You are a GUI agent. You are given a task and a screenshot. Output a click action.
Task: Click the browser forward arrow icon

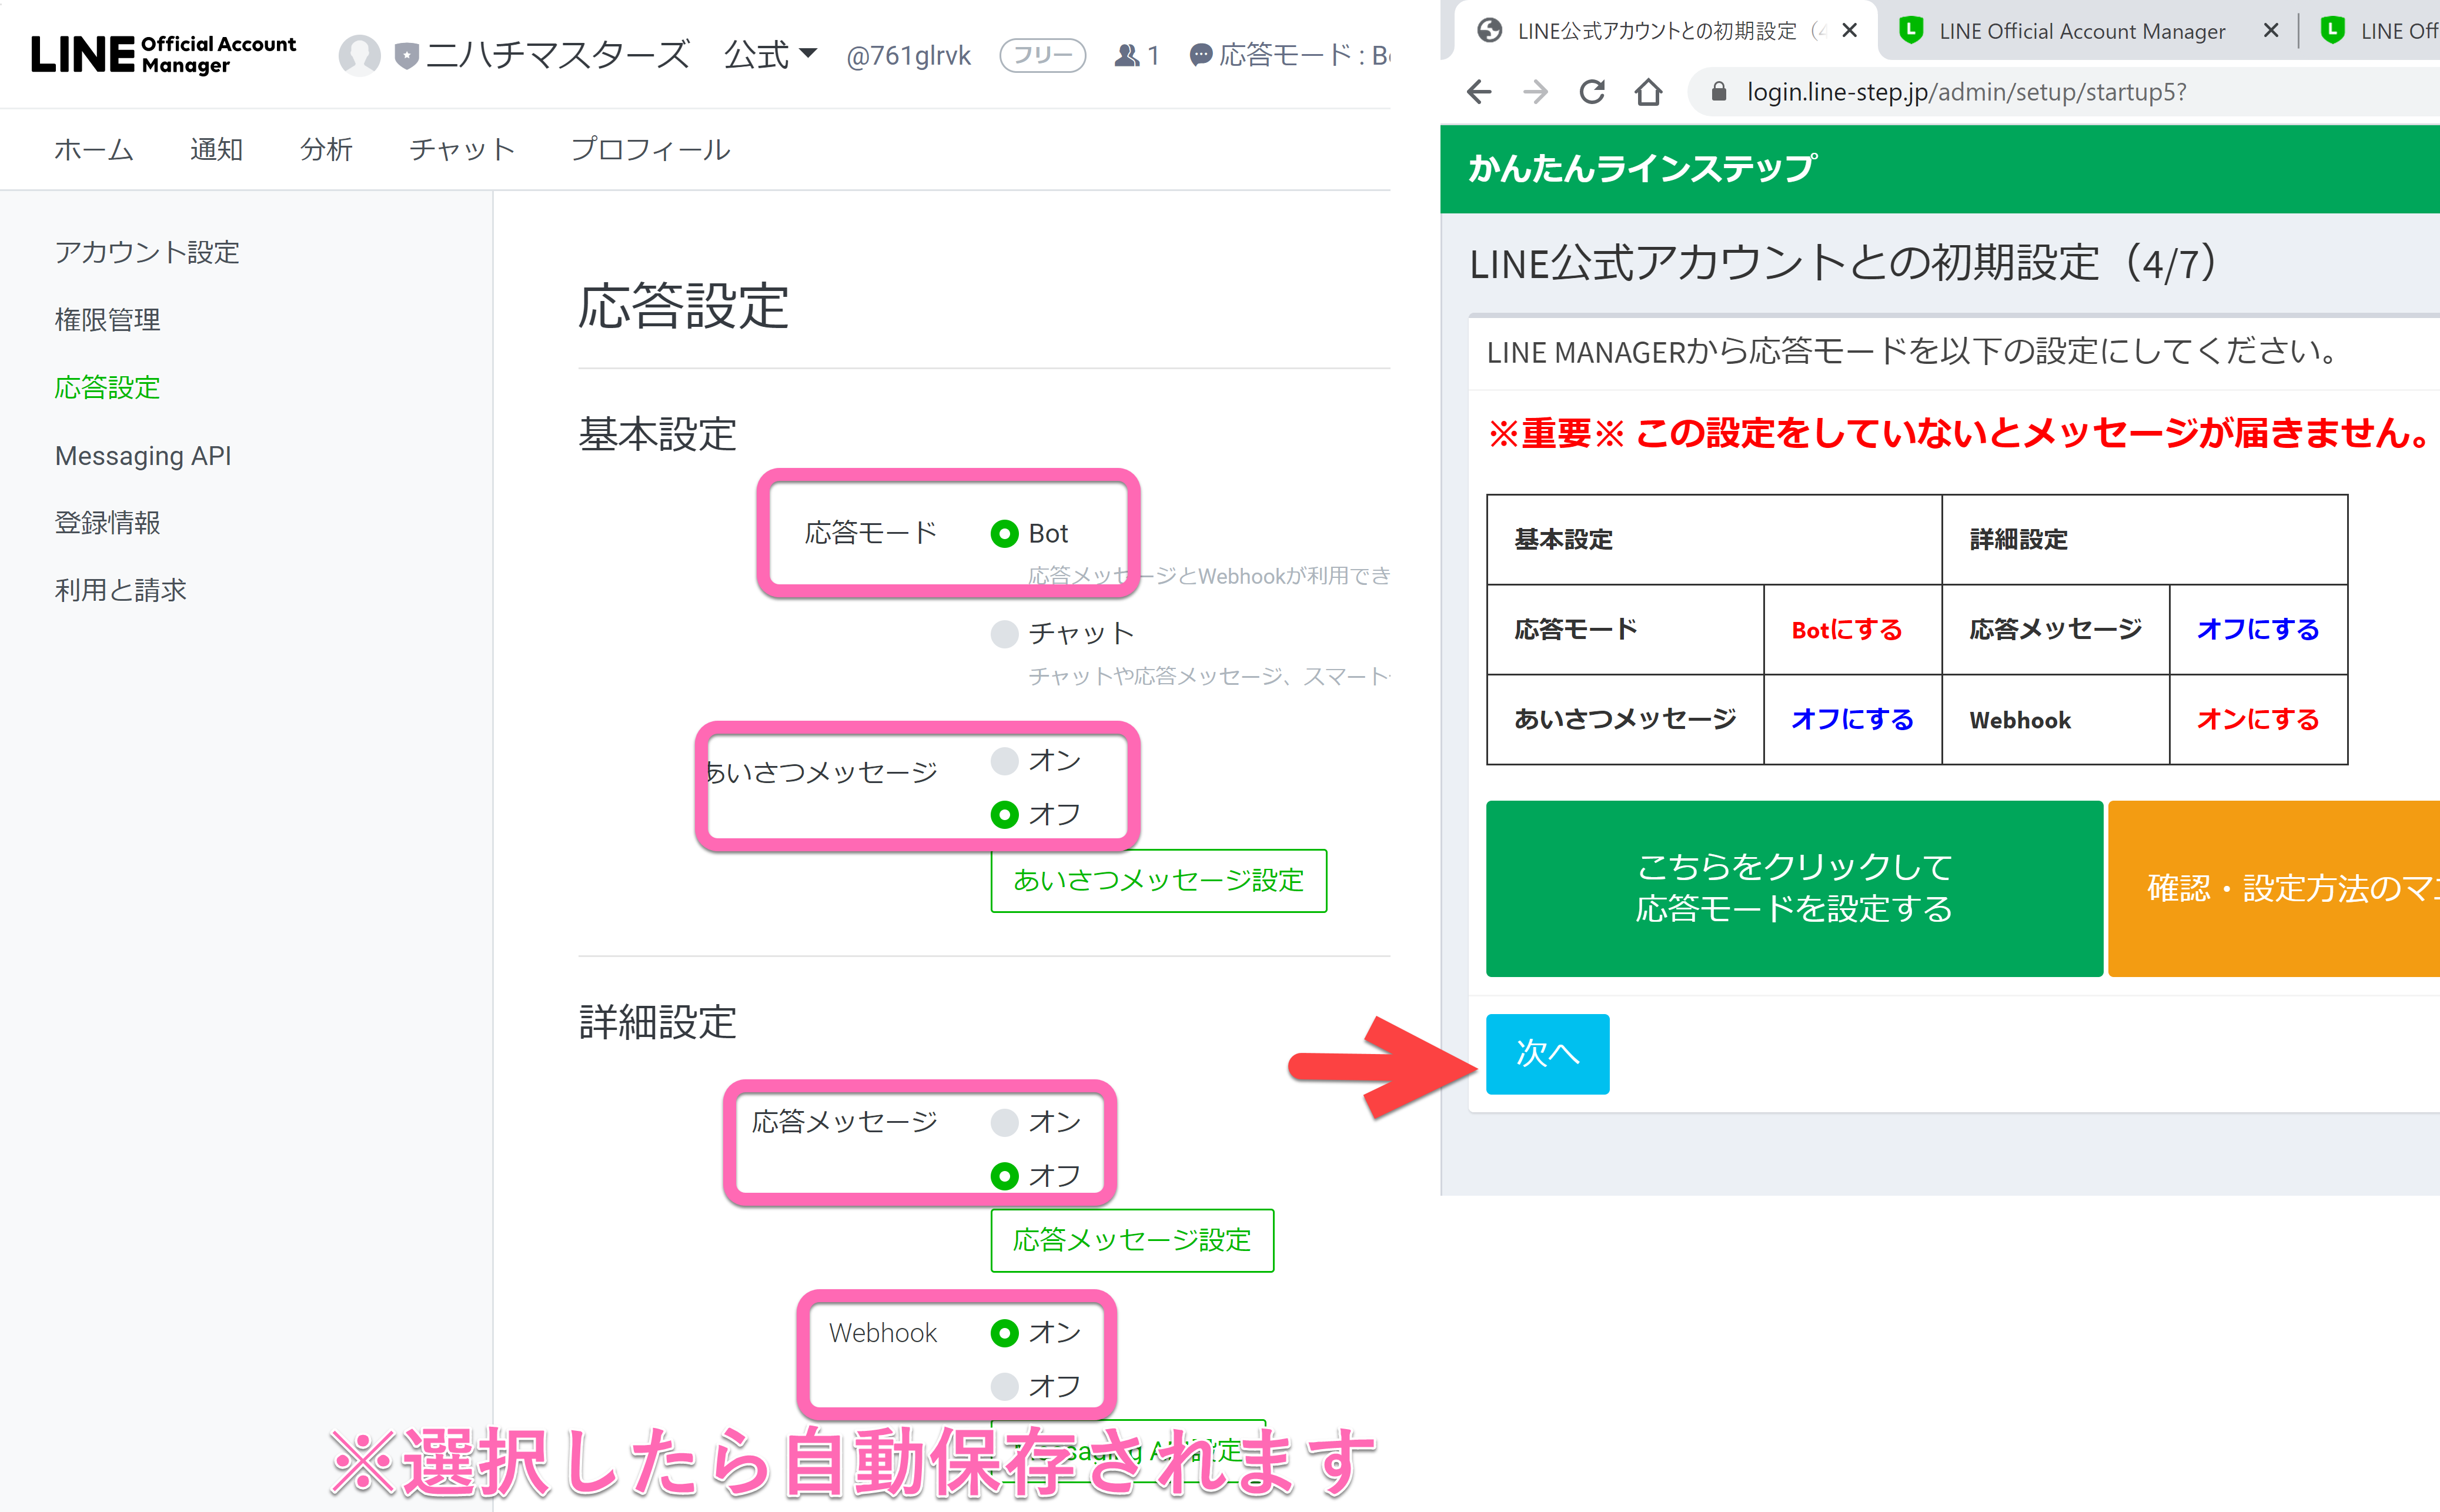click(x=1535, y=92)
